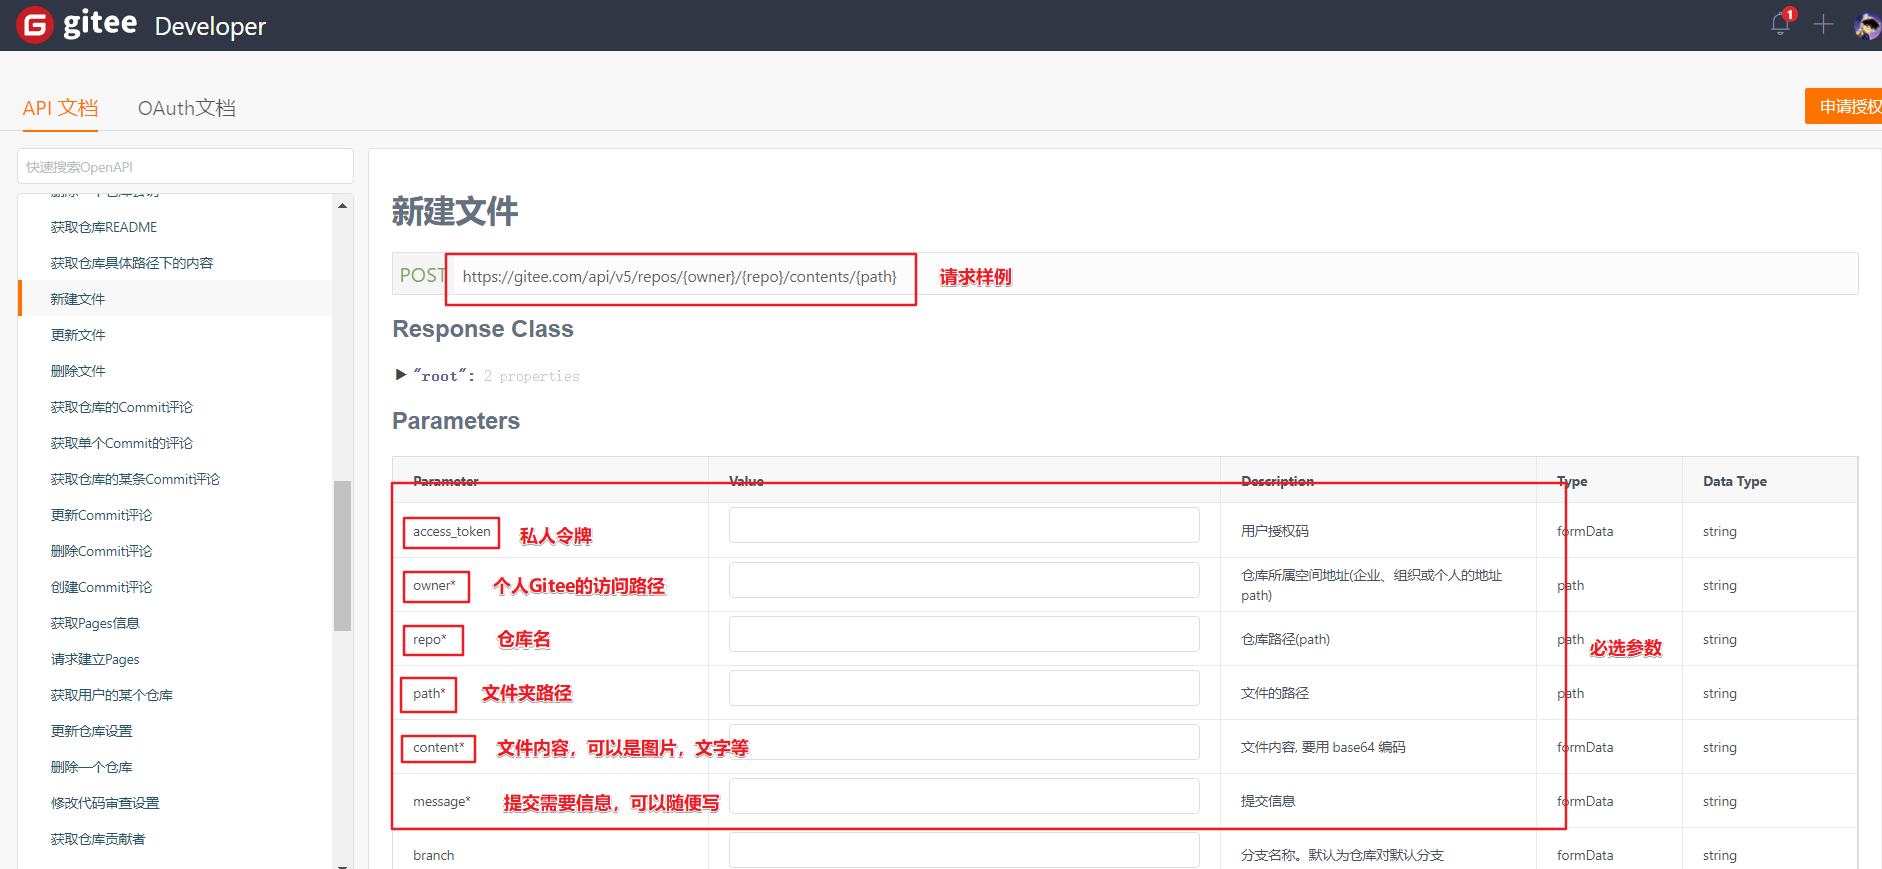Open the user avatar menu

coord(1867,25)
